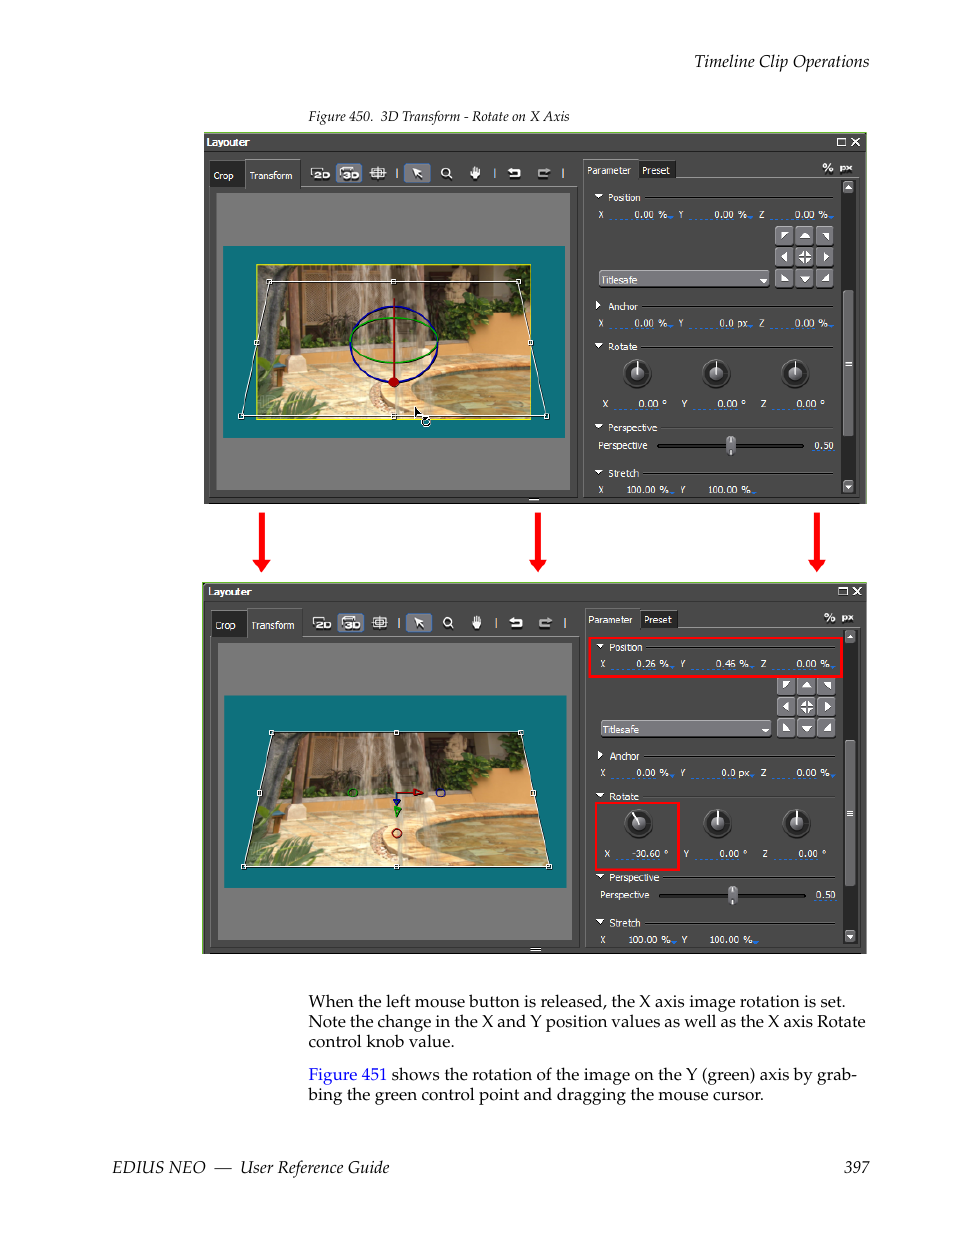Align bottom-left arrow button, upper Layouter
This screenshot has width=954, height=1235.
tap(784, 278)
